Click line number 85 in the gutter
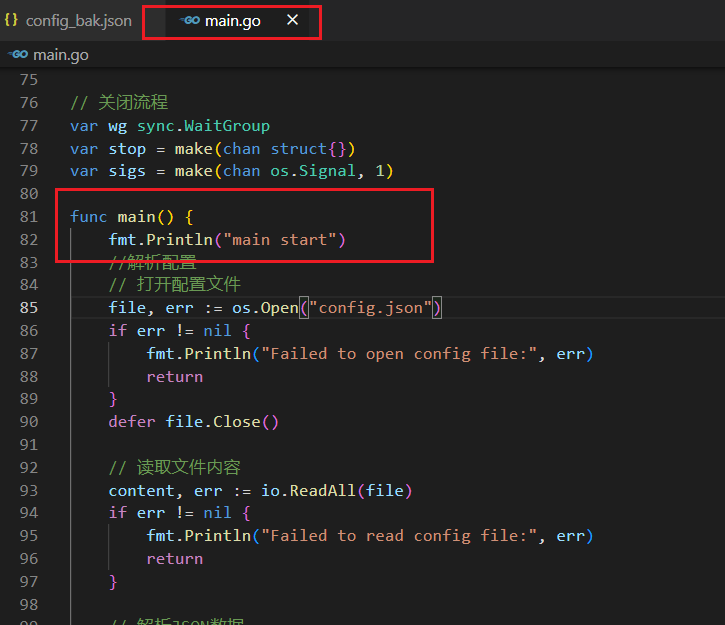The width and height of the screenshot is (725, 625). [28, 308]
